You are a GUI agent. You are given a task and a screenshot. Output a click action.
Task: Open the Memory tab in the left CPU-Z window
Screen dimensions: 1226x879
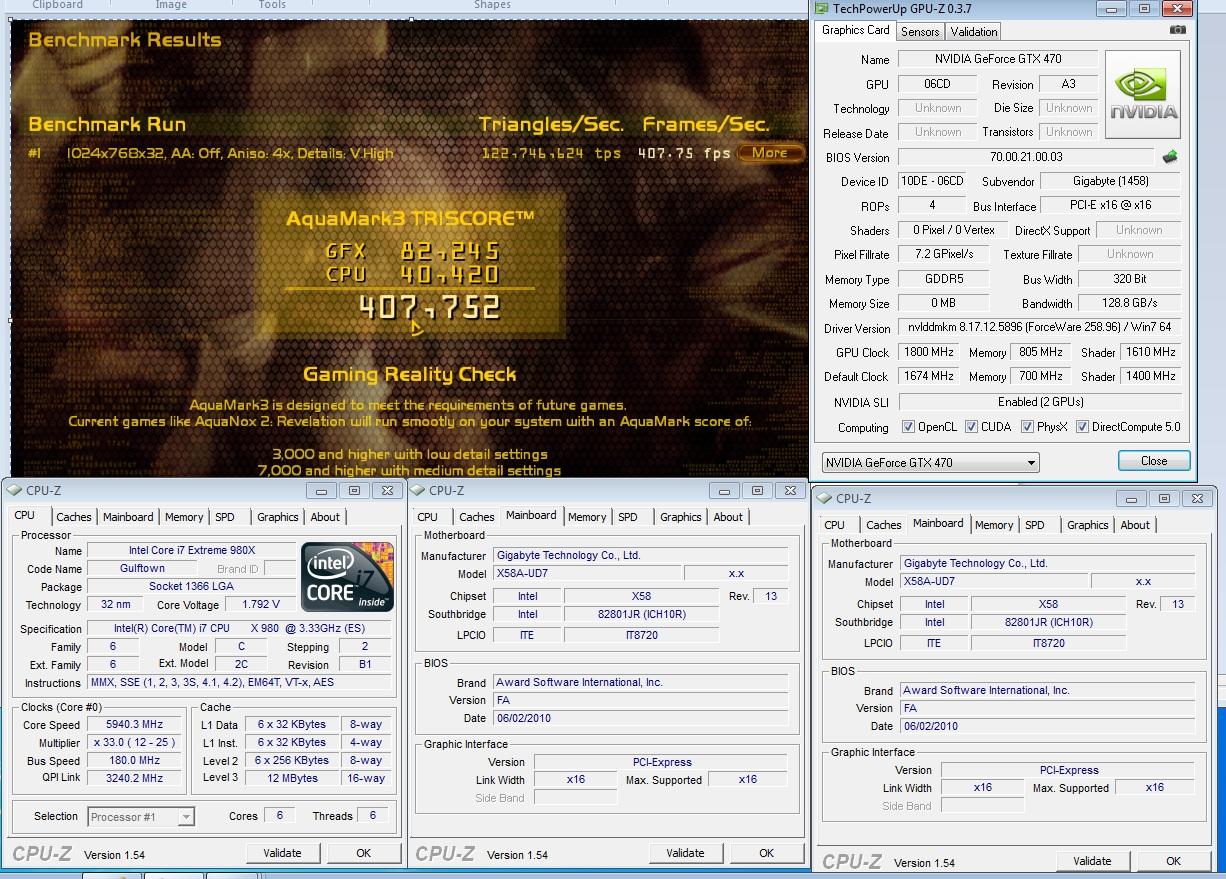(183, 517)
